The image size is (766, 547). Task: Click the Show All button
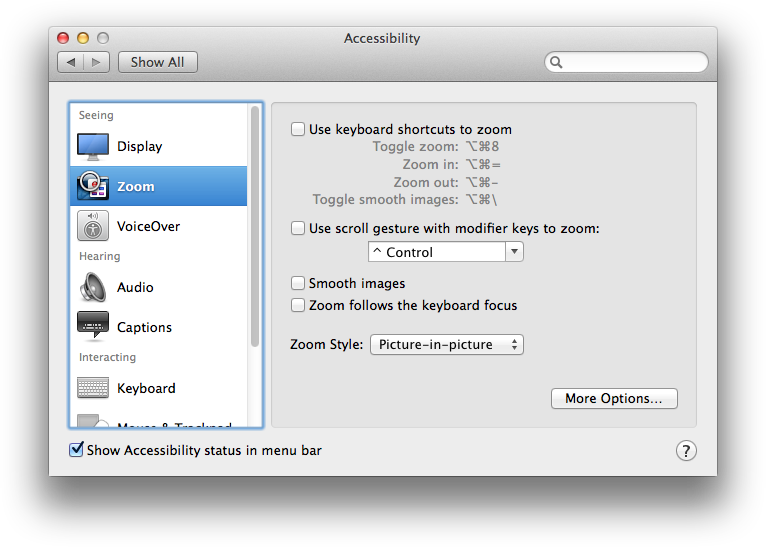tap(157, 62)
